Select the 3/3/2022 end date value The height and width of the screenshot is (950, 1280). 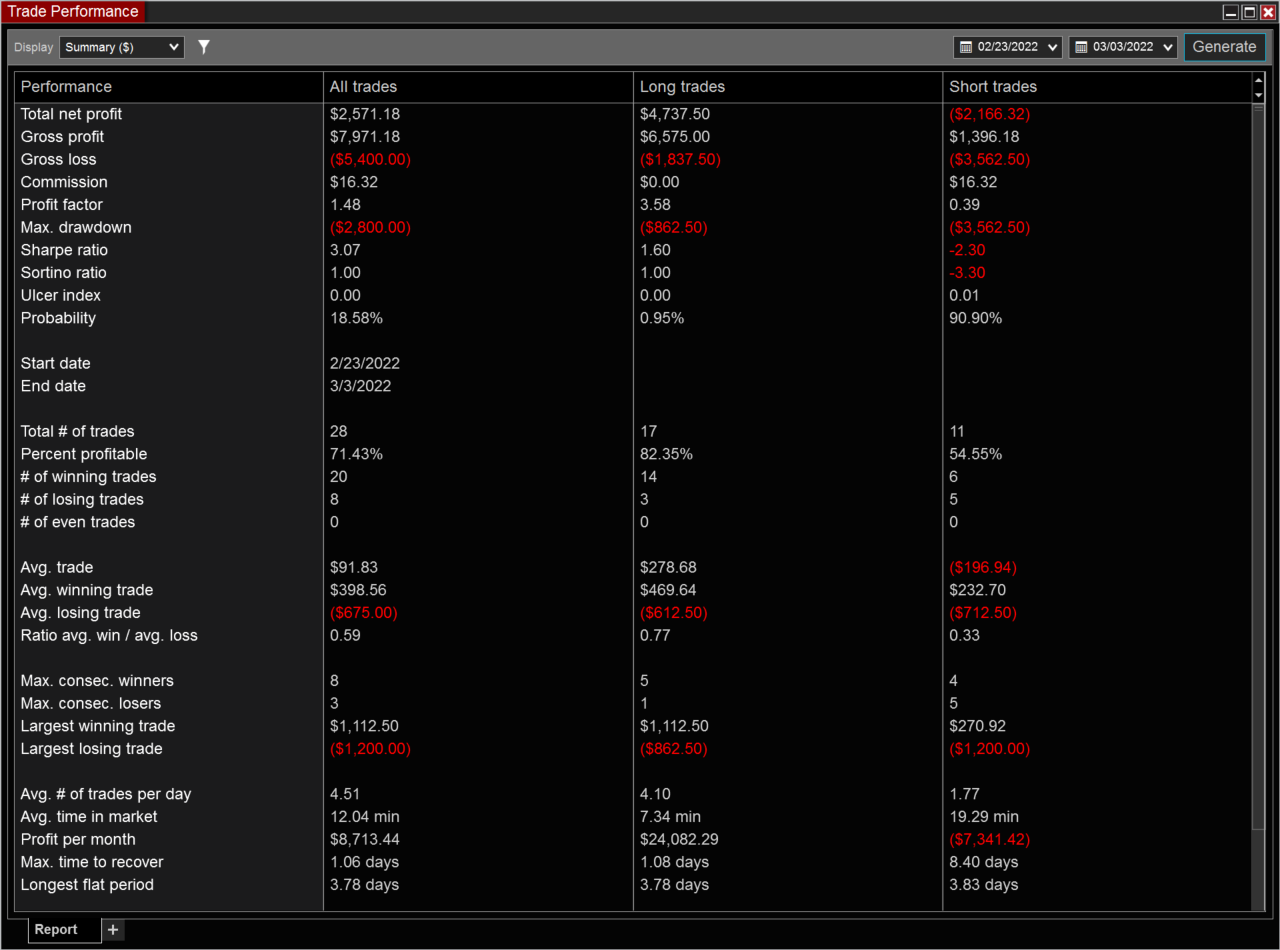click(360, 386)
